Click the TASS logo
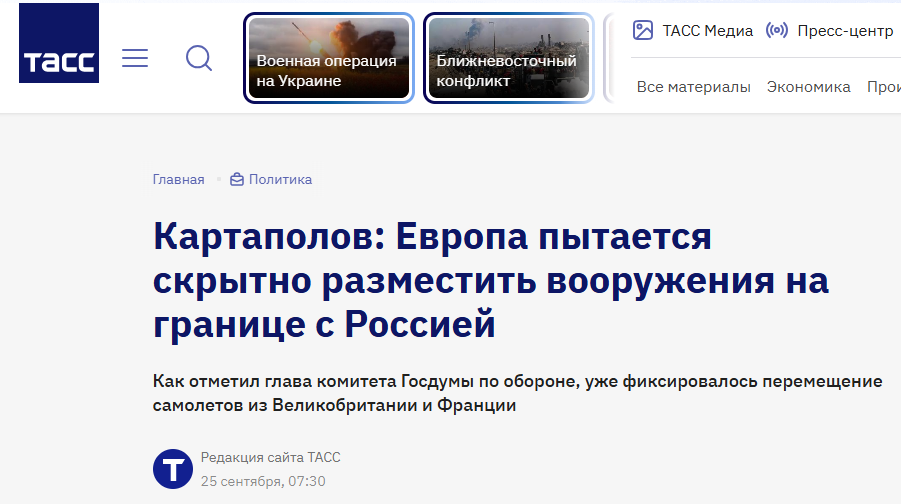The width and height of the screenshot is (901, 504). [59, 43]
